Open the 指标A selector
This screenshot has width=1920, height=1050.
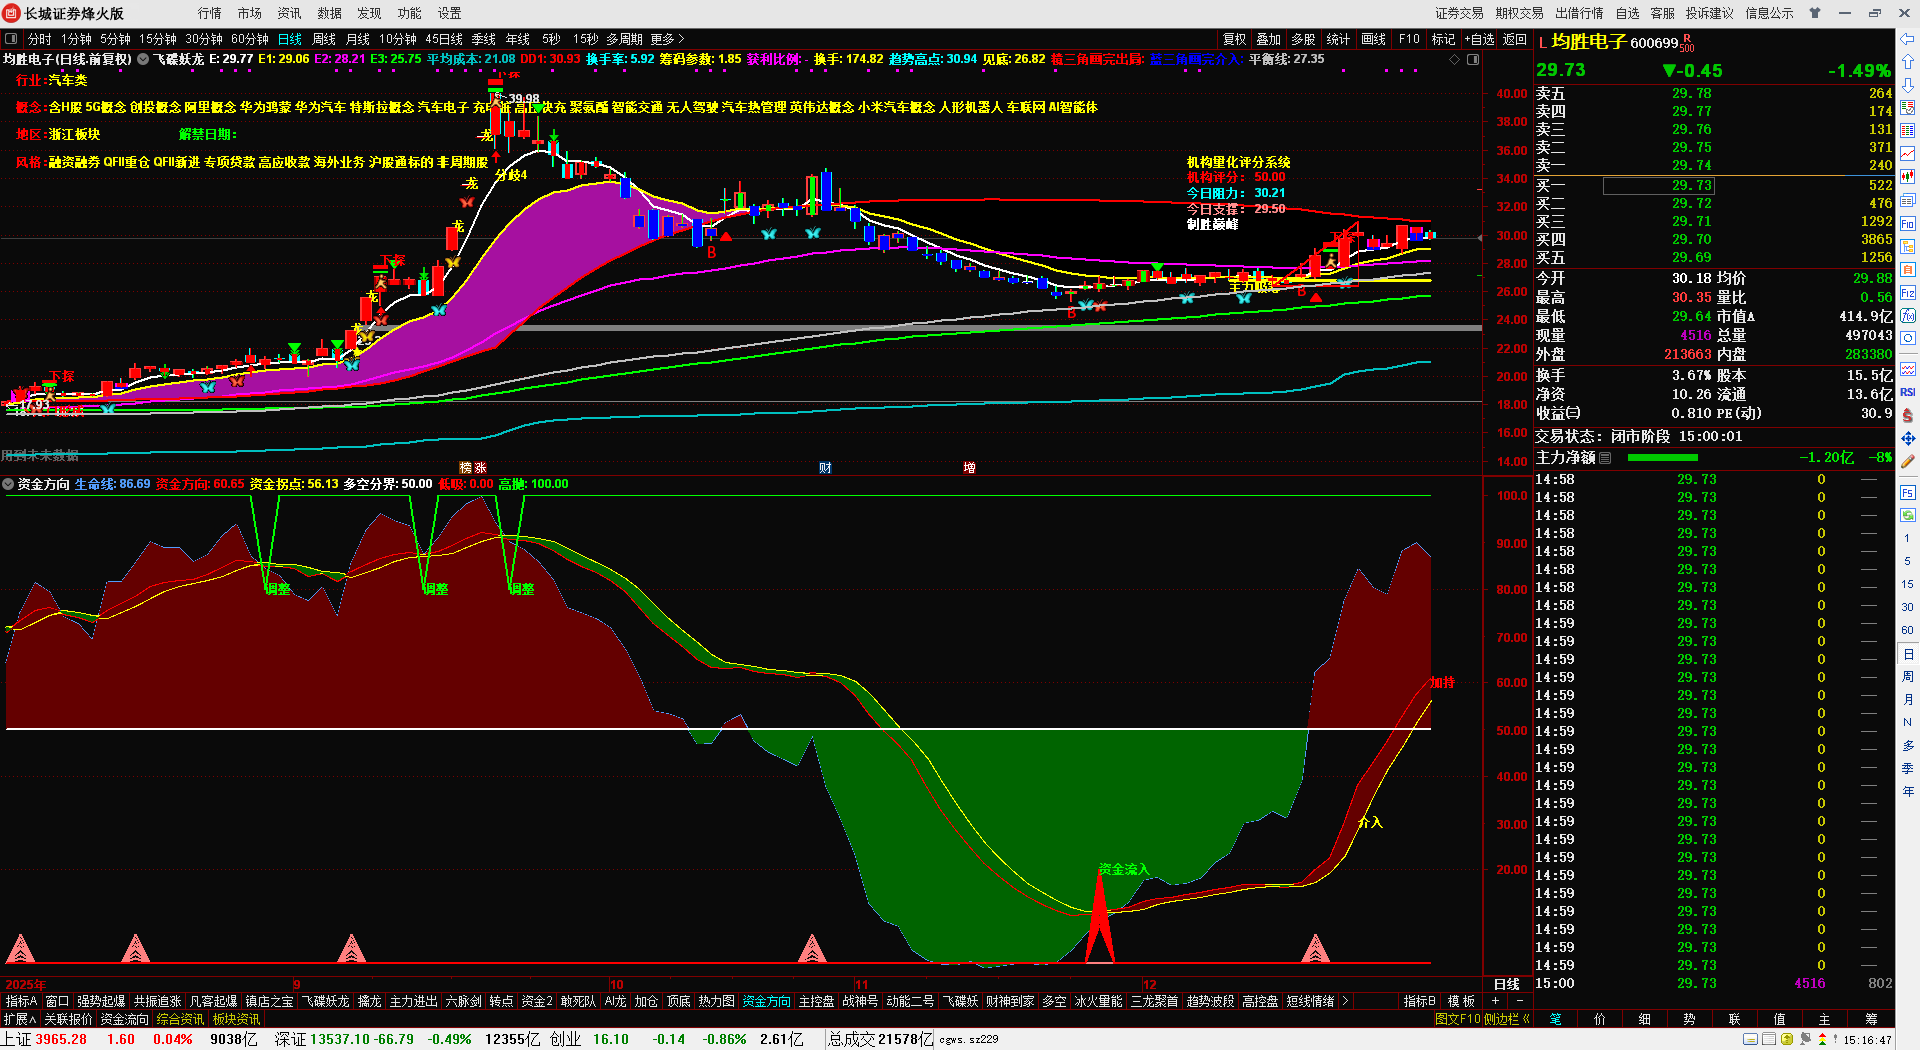point(21,1001)
